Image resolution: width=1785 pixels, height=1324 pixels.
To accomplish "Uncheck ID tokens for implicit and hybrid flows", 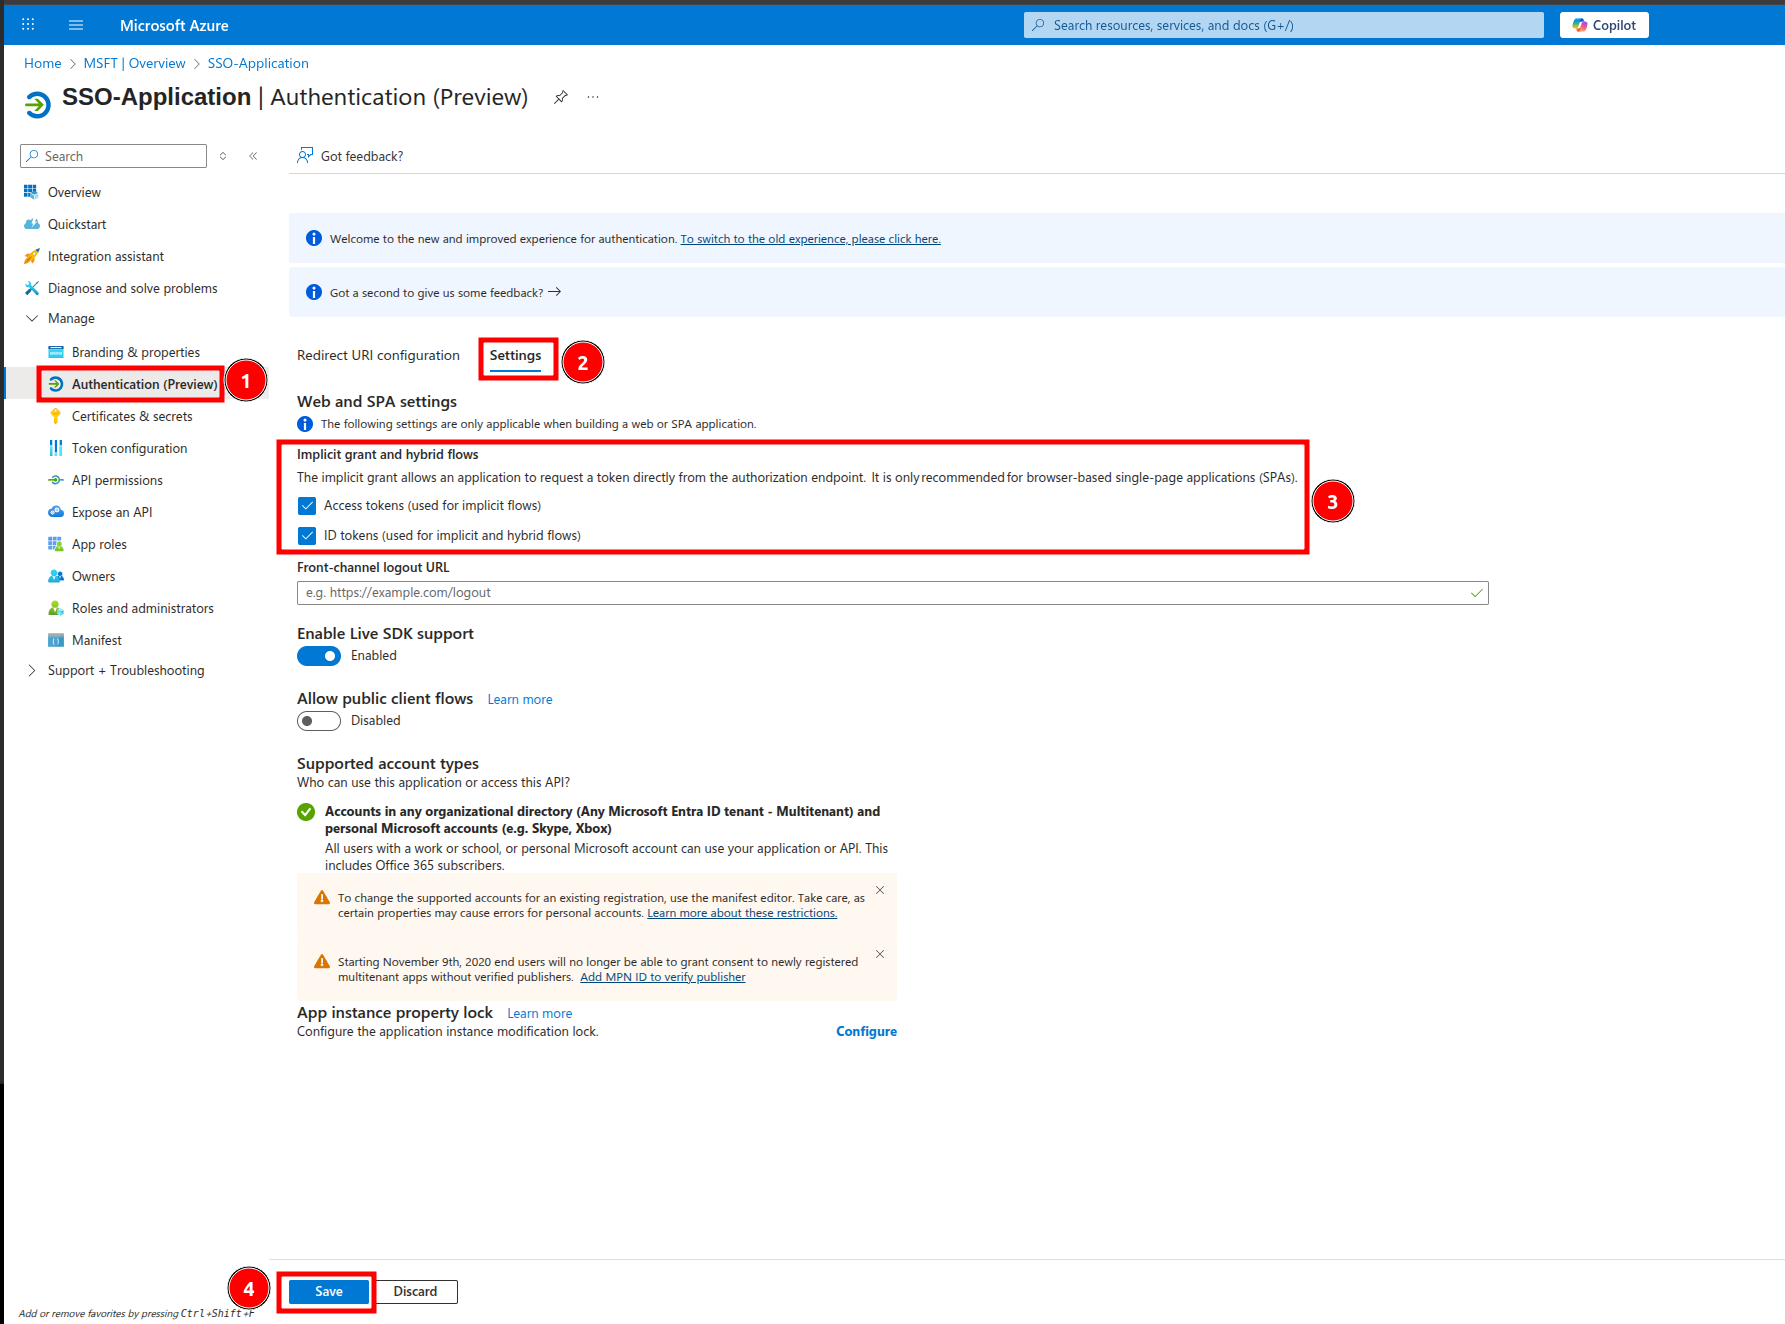I will click(307, 536).
